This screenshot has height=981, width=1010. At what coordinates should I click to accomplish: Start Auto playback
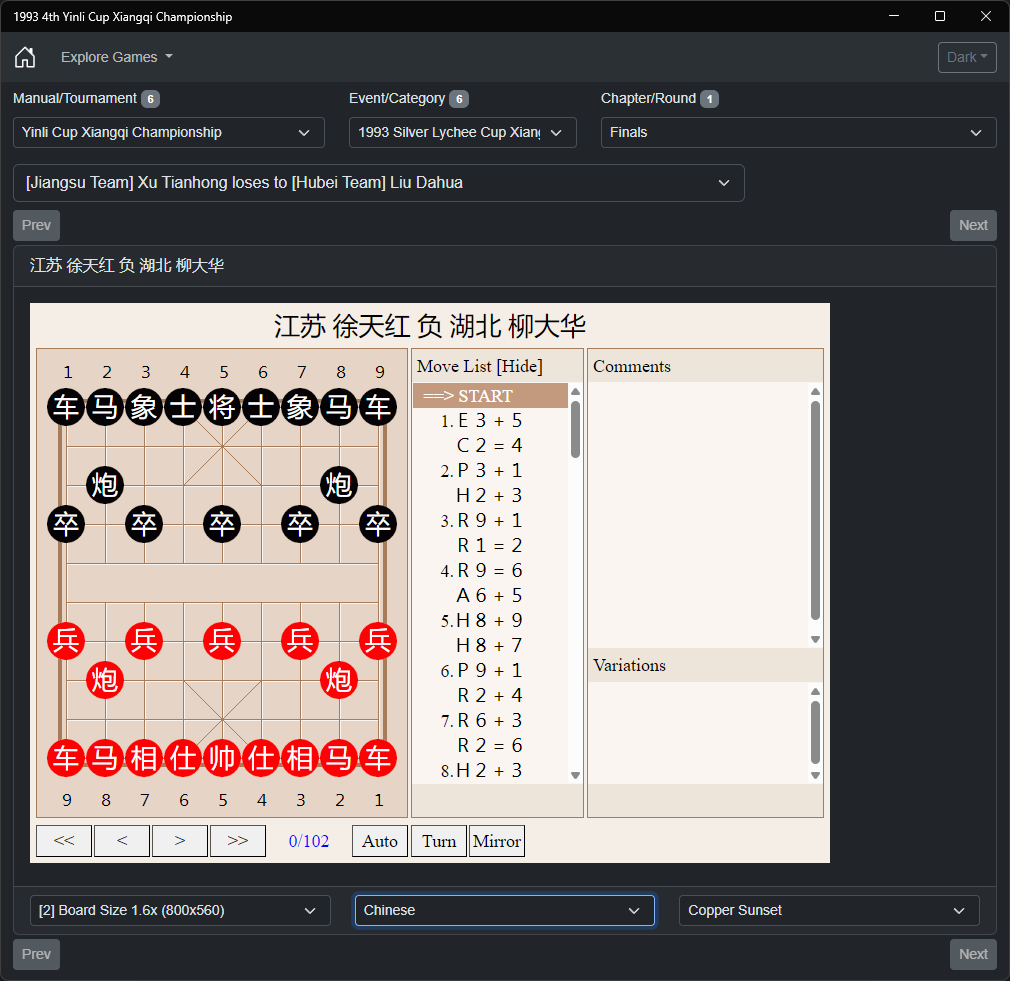(x=380, y=841)
